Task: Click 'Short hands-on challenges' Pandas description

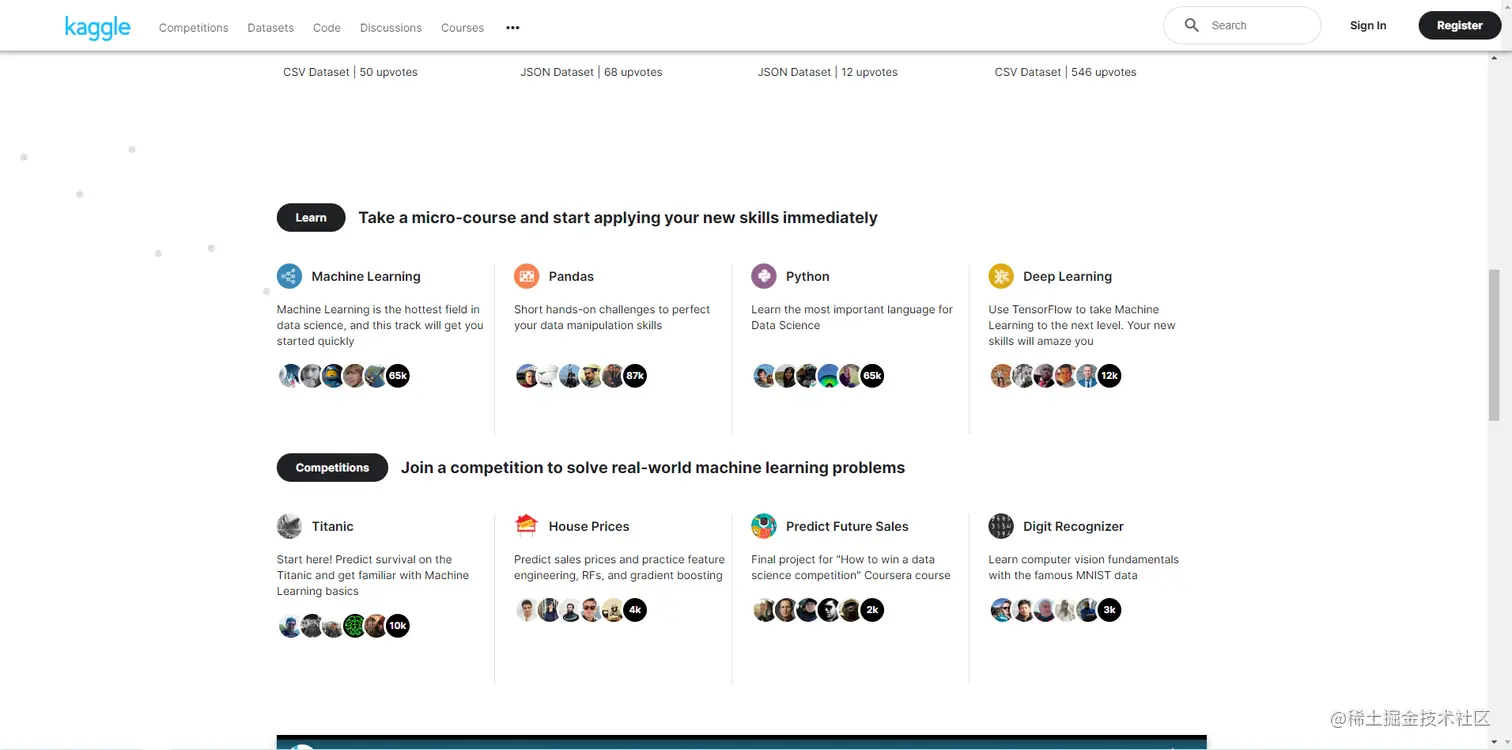Action: [612, 318]
